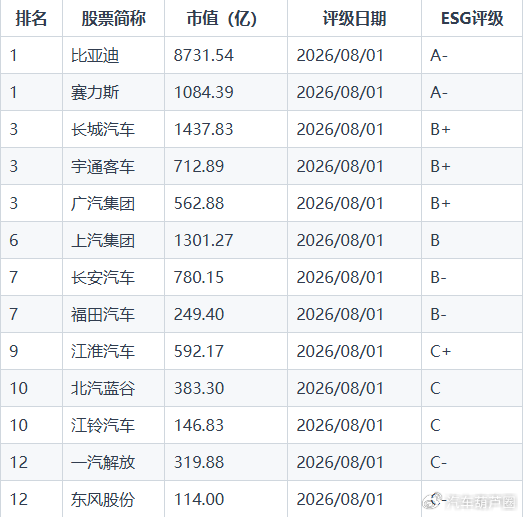The width and height of the screenshot is (523, 517).
Task: Click market value 1301.27
Action: point(203,240)
